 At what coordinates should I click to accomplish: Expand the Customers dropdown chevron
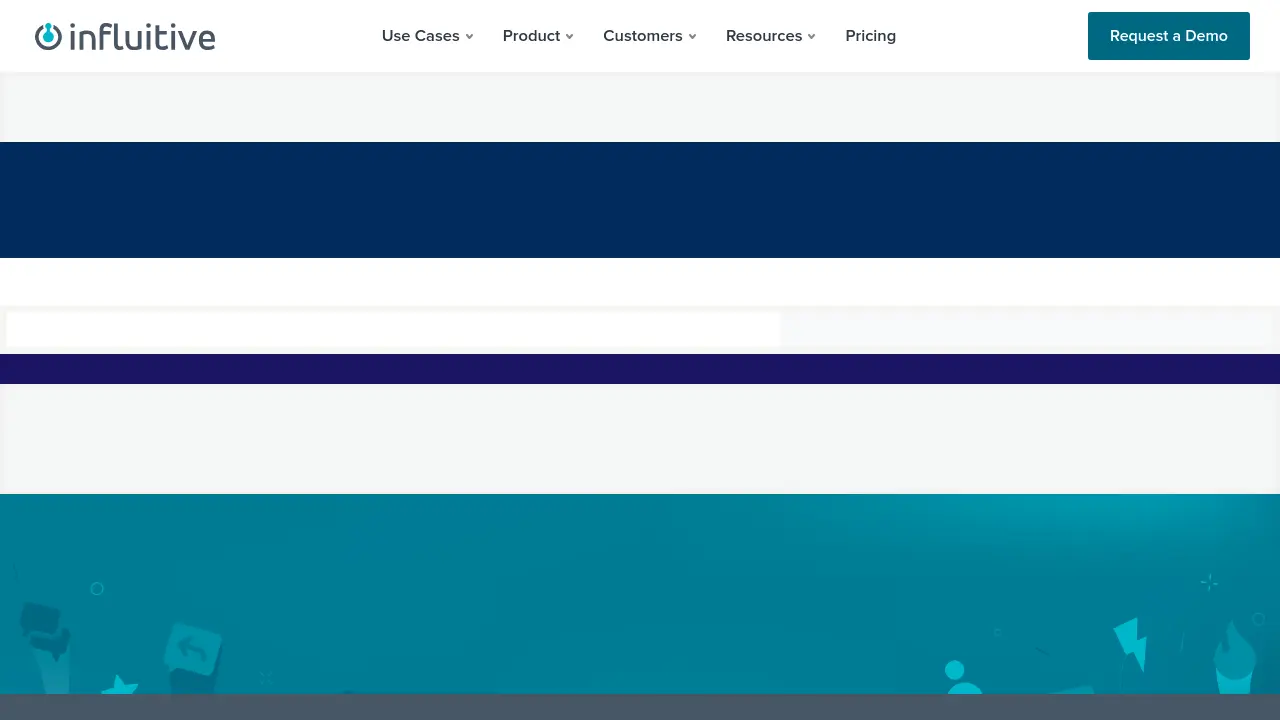[692, 36]
